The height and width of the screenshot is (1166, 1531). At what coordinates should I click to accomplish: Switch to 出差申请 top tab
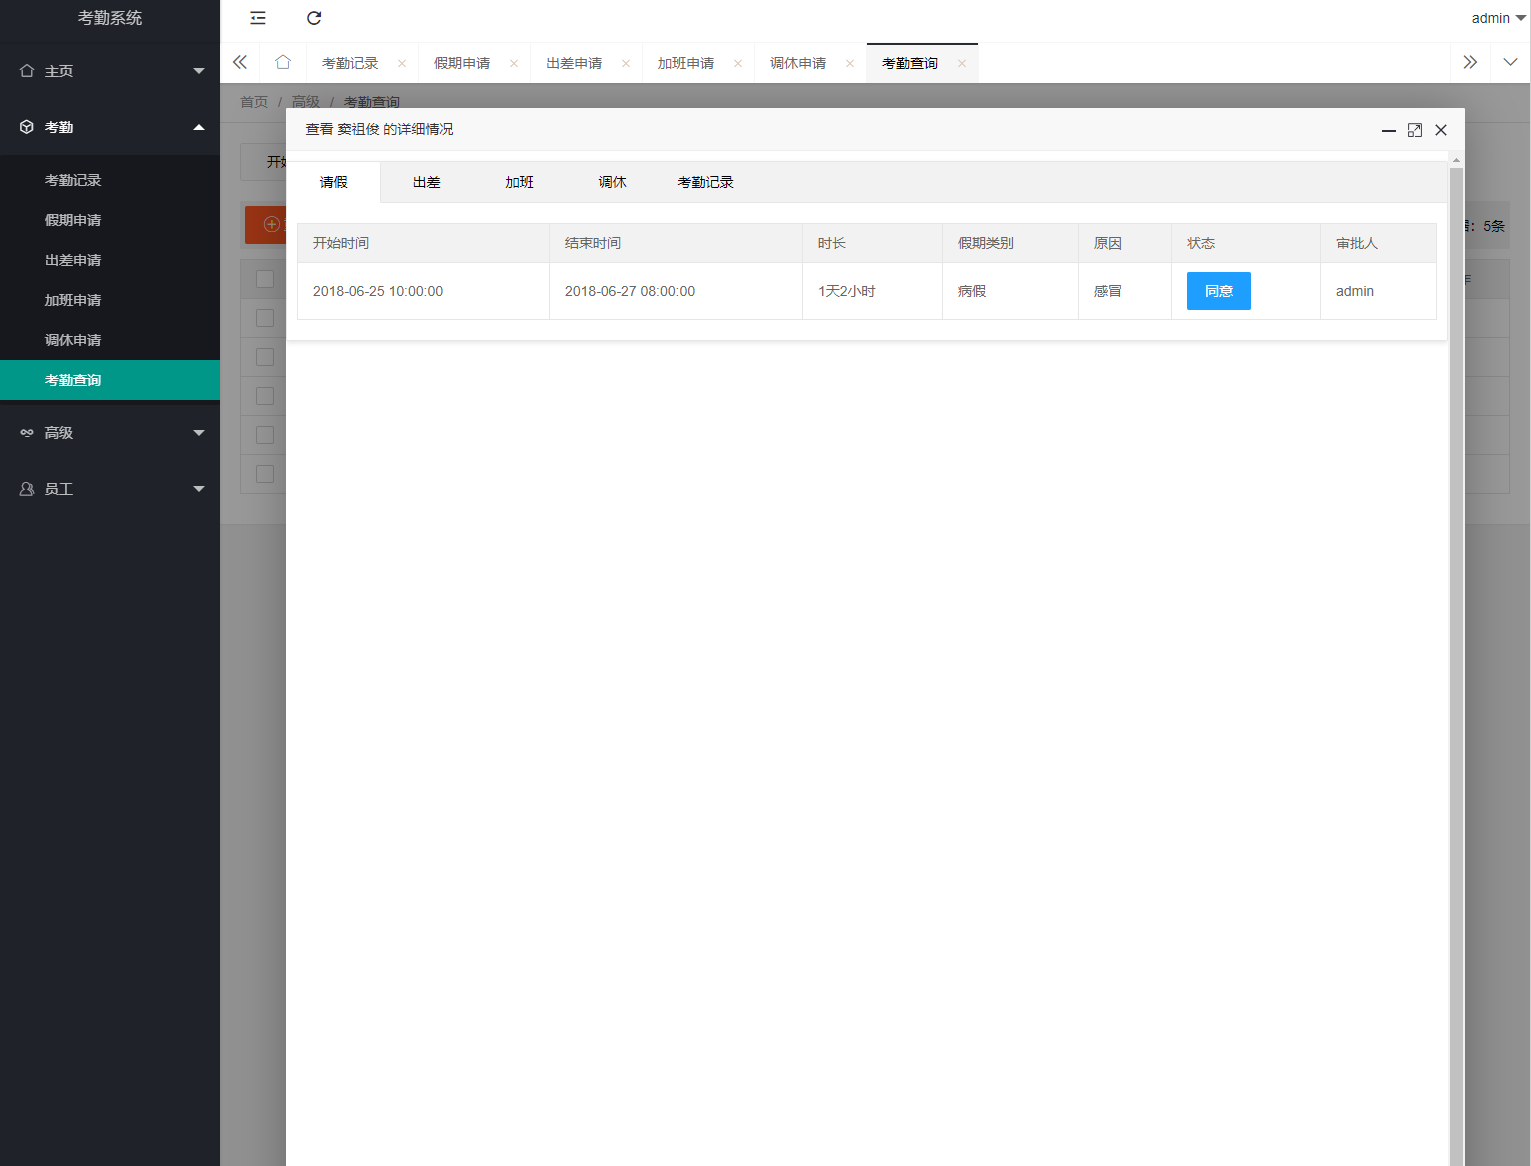click(x=574, y=63)
